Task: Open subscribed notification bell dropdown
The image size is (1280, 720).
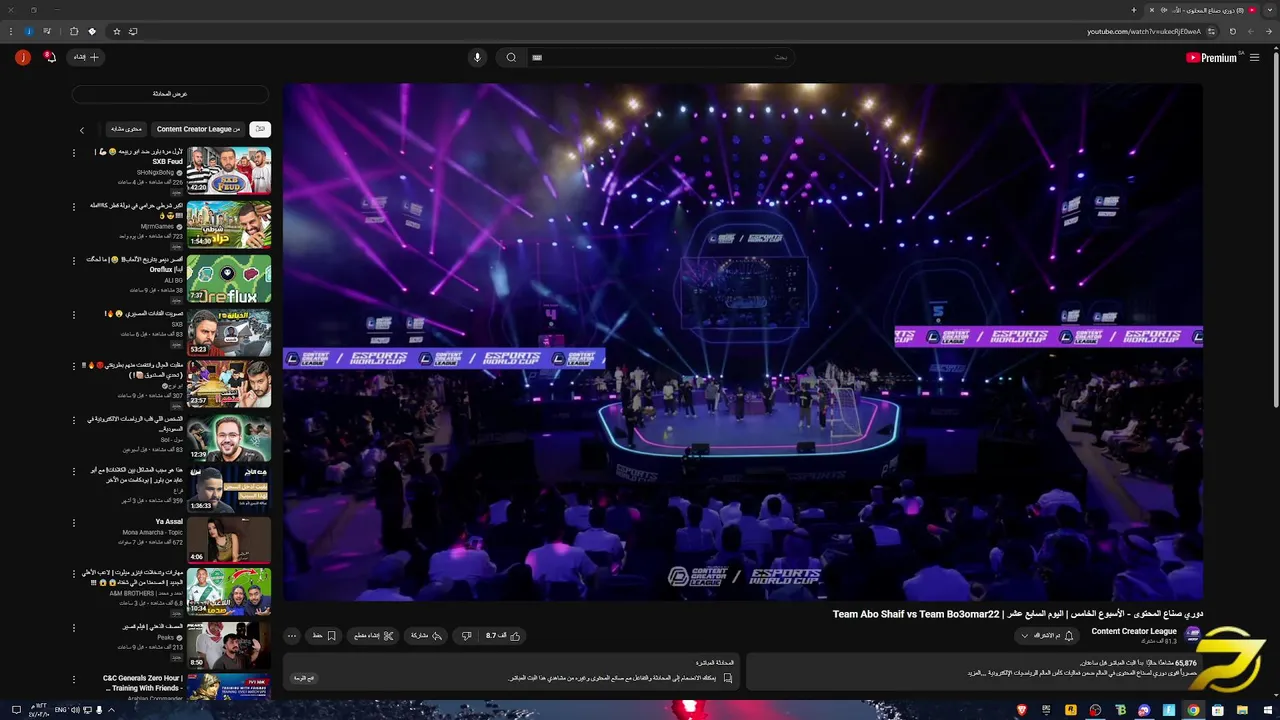Action: (1047, 636)
